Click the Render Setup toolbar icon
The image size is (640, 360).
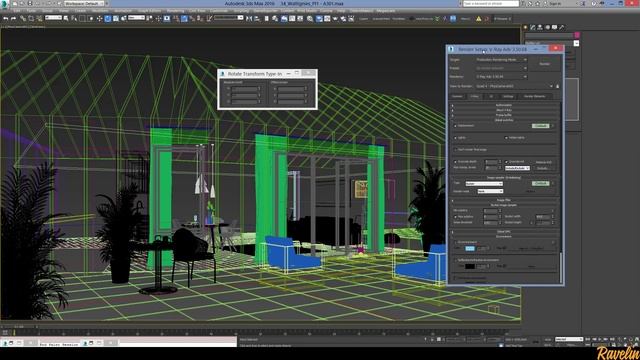pos(319,18)
